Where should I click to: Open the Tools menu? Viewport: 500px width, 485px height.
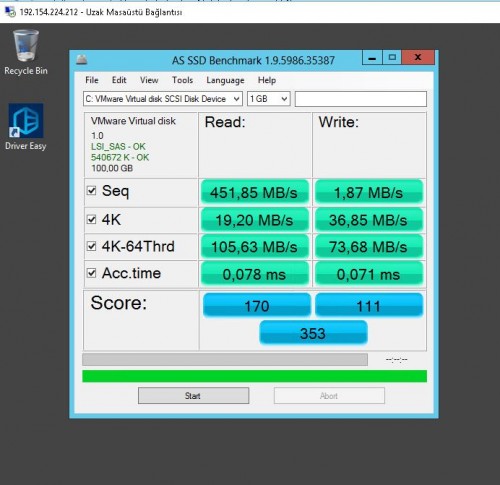182,80
